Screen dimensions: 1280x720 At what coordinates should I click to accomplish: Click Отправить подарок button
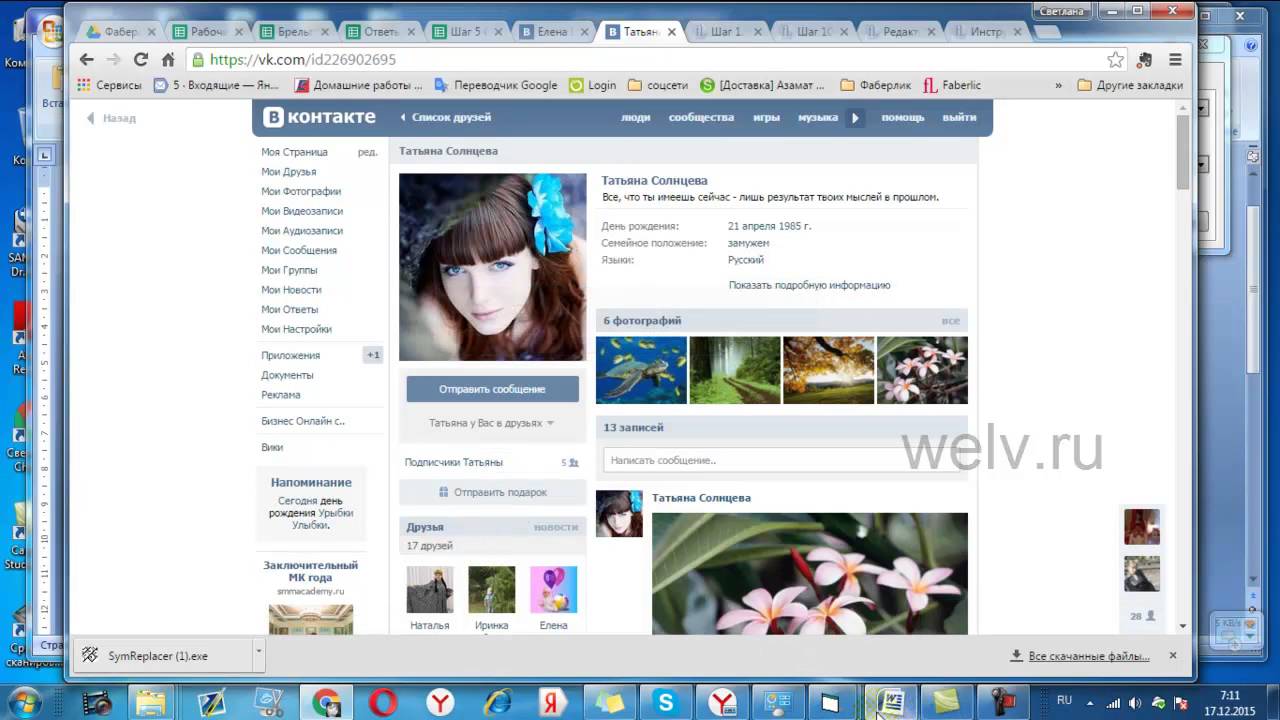tap(492, 492)
